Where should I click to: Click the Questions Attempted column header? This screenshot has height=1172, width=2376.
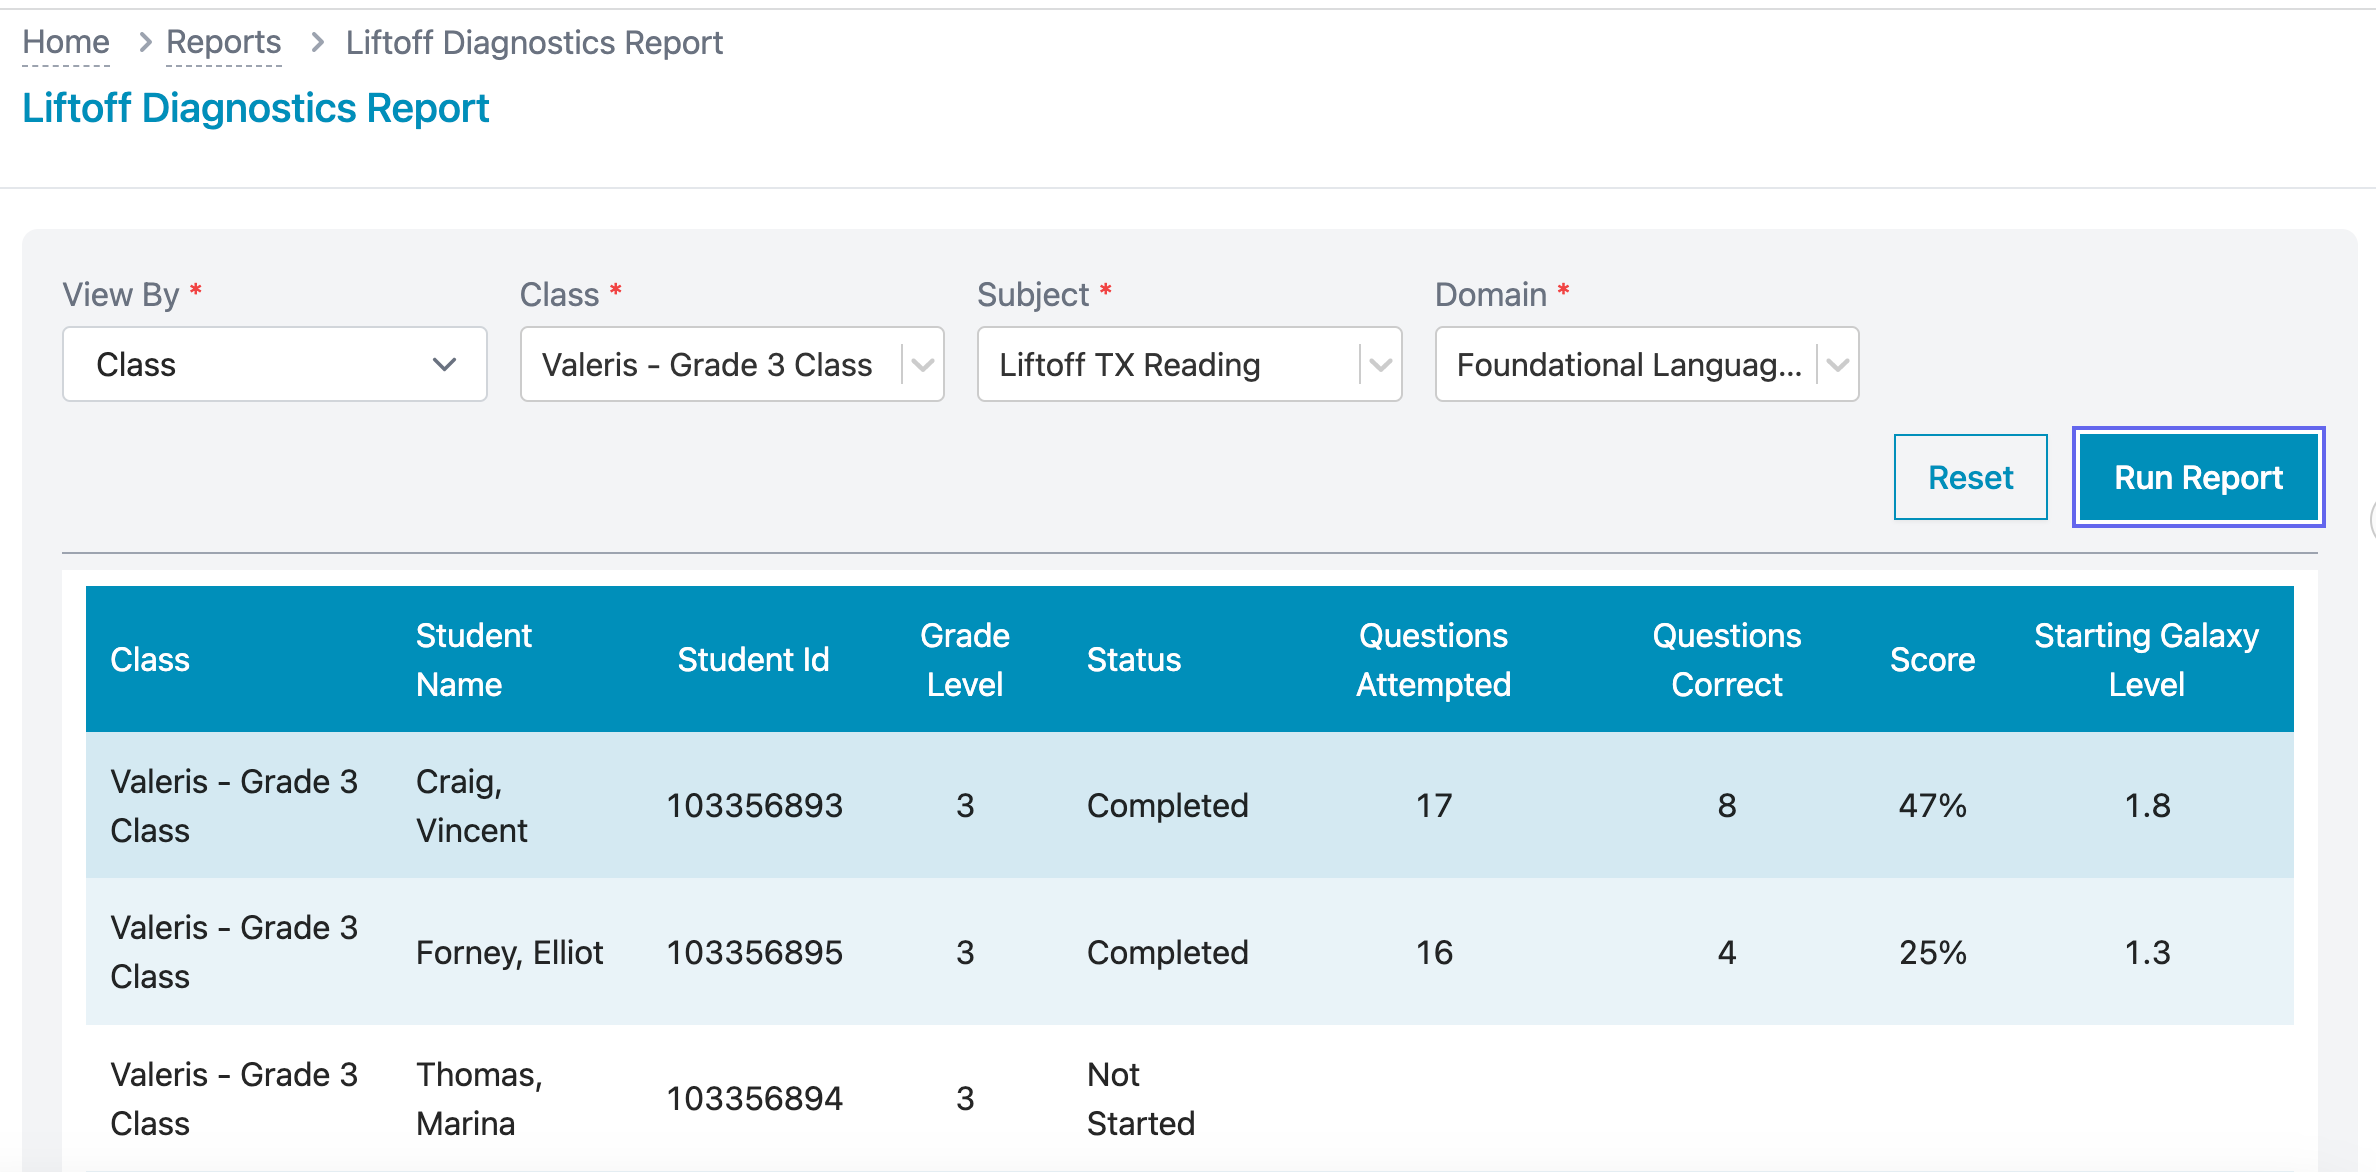1433,660
